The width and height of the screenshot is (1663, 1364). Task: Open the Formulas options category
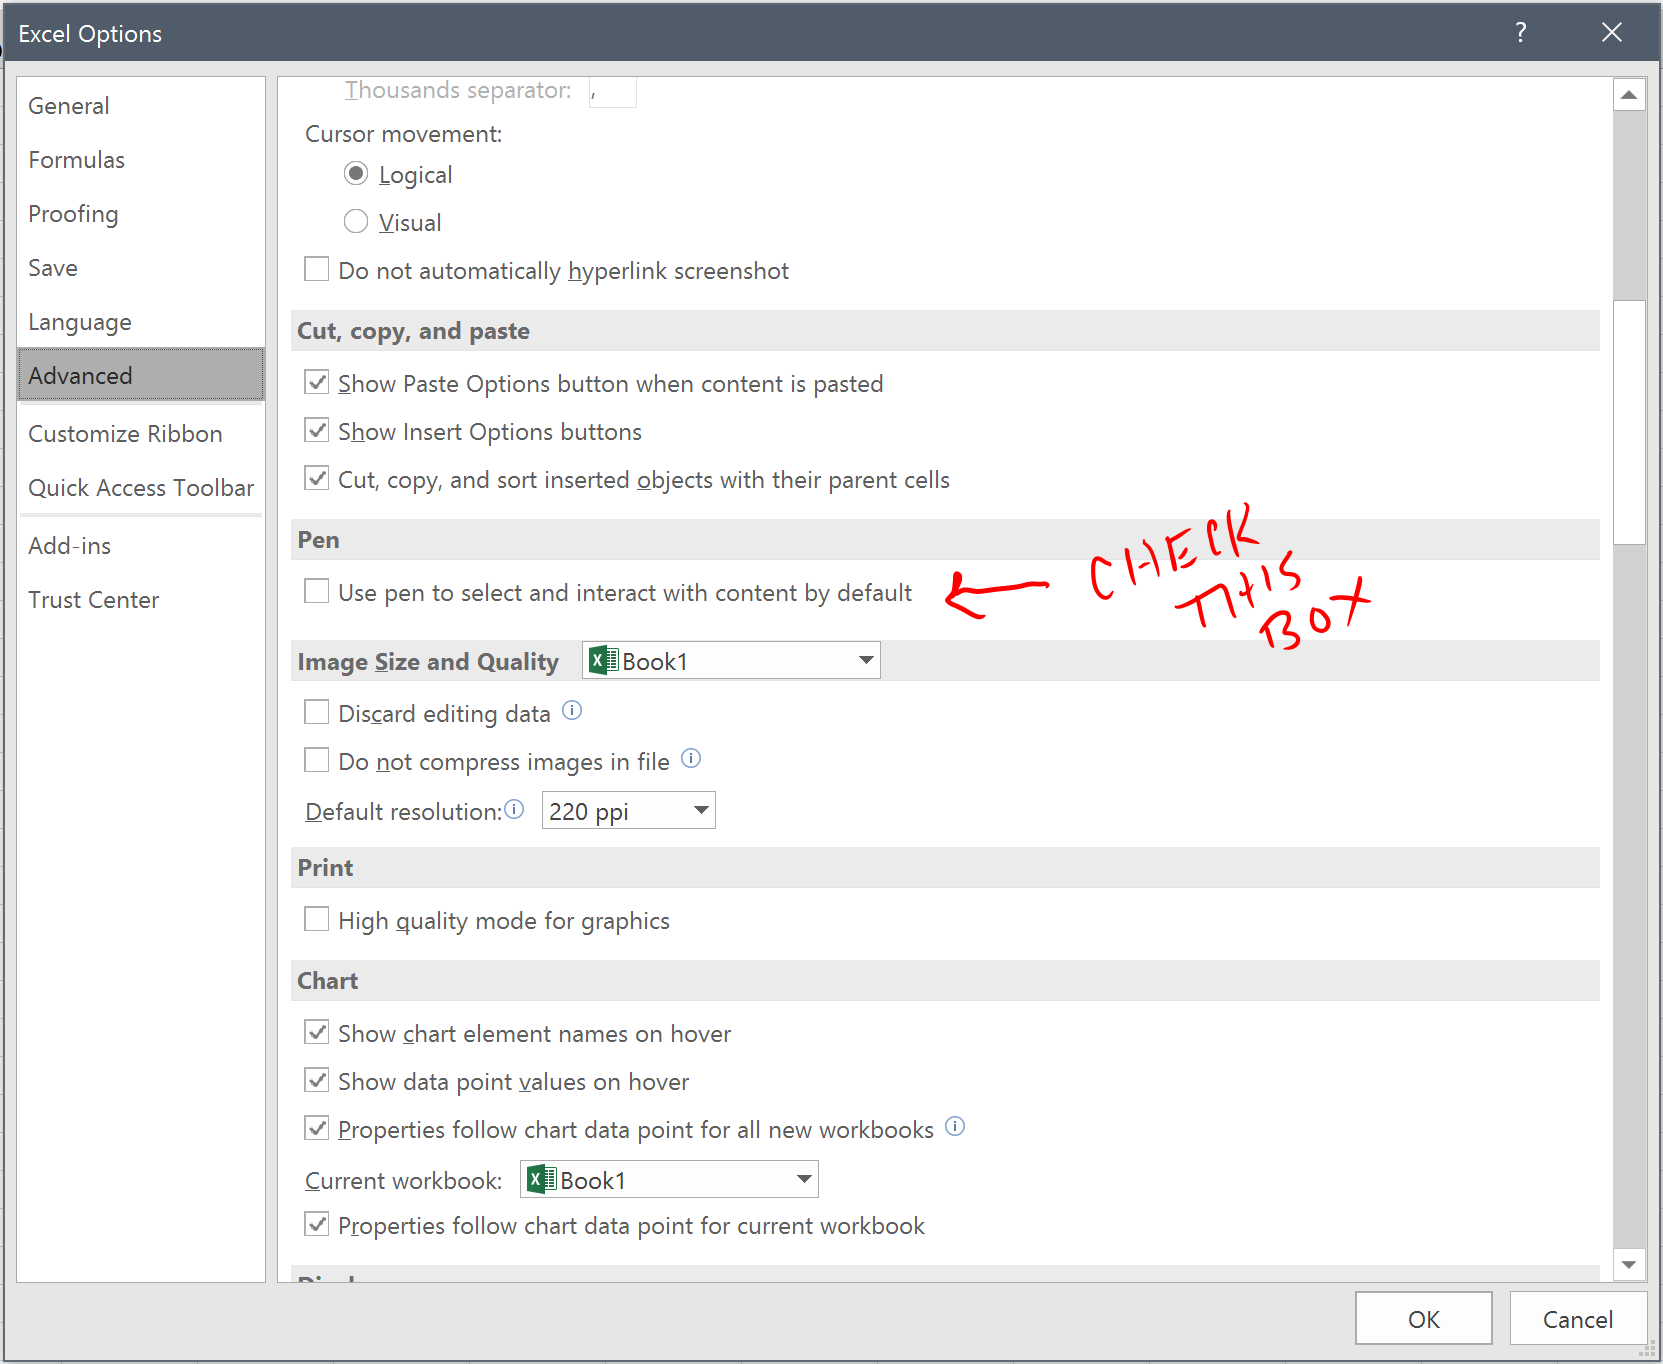click(x=140, y=160)
